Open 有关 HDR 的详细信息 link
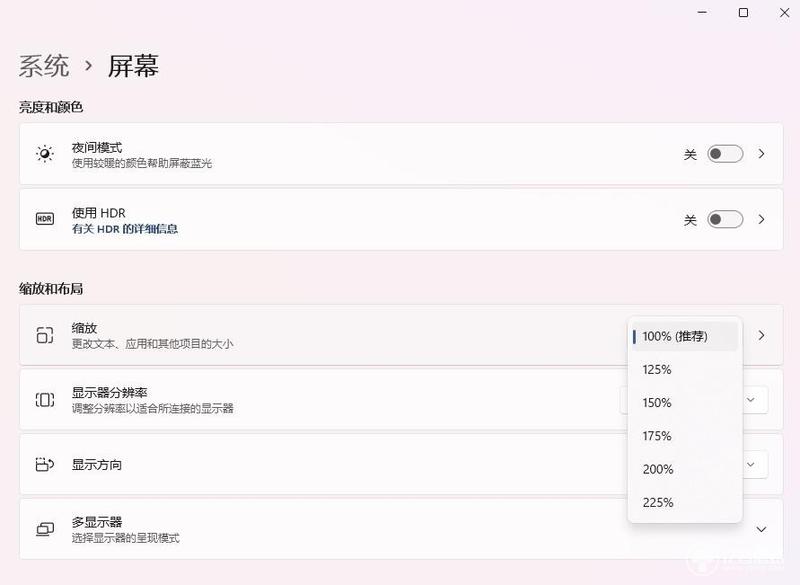Screen dimensions: 800x585 pyautogui.click(x=125, y=229)
